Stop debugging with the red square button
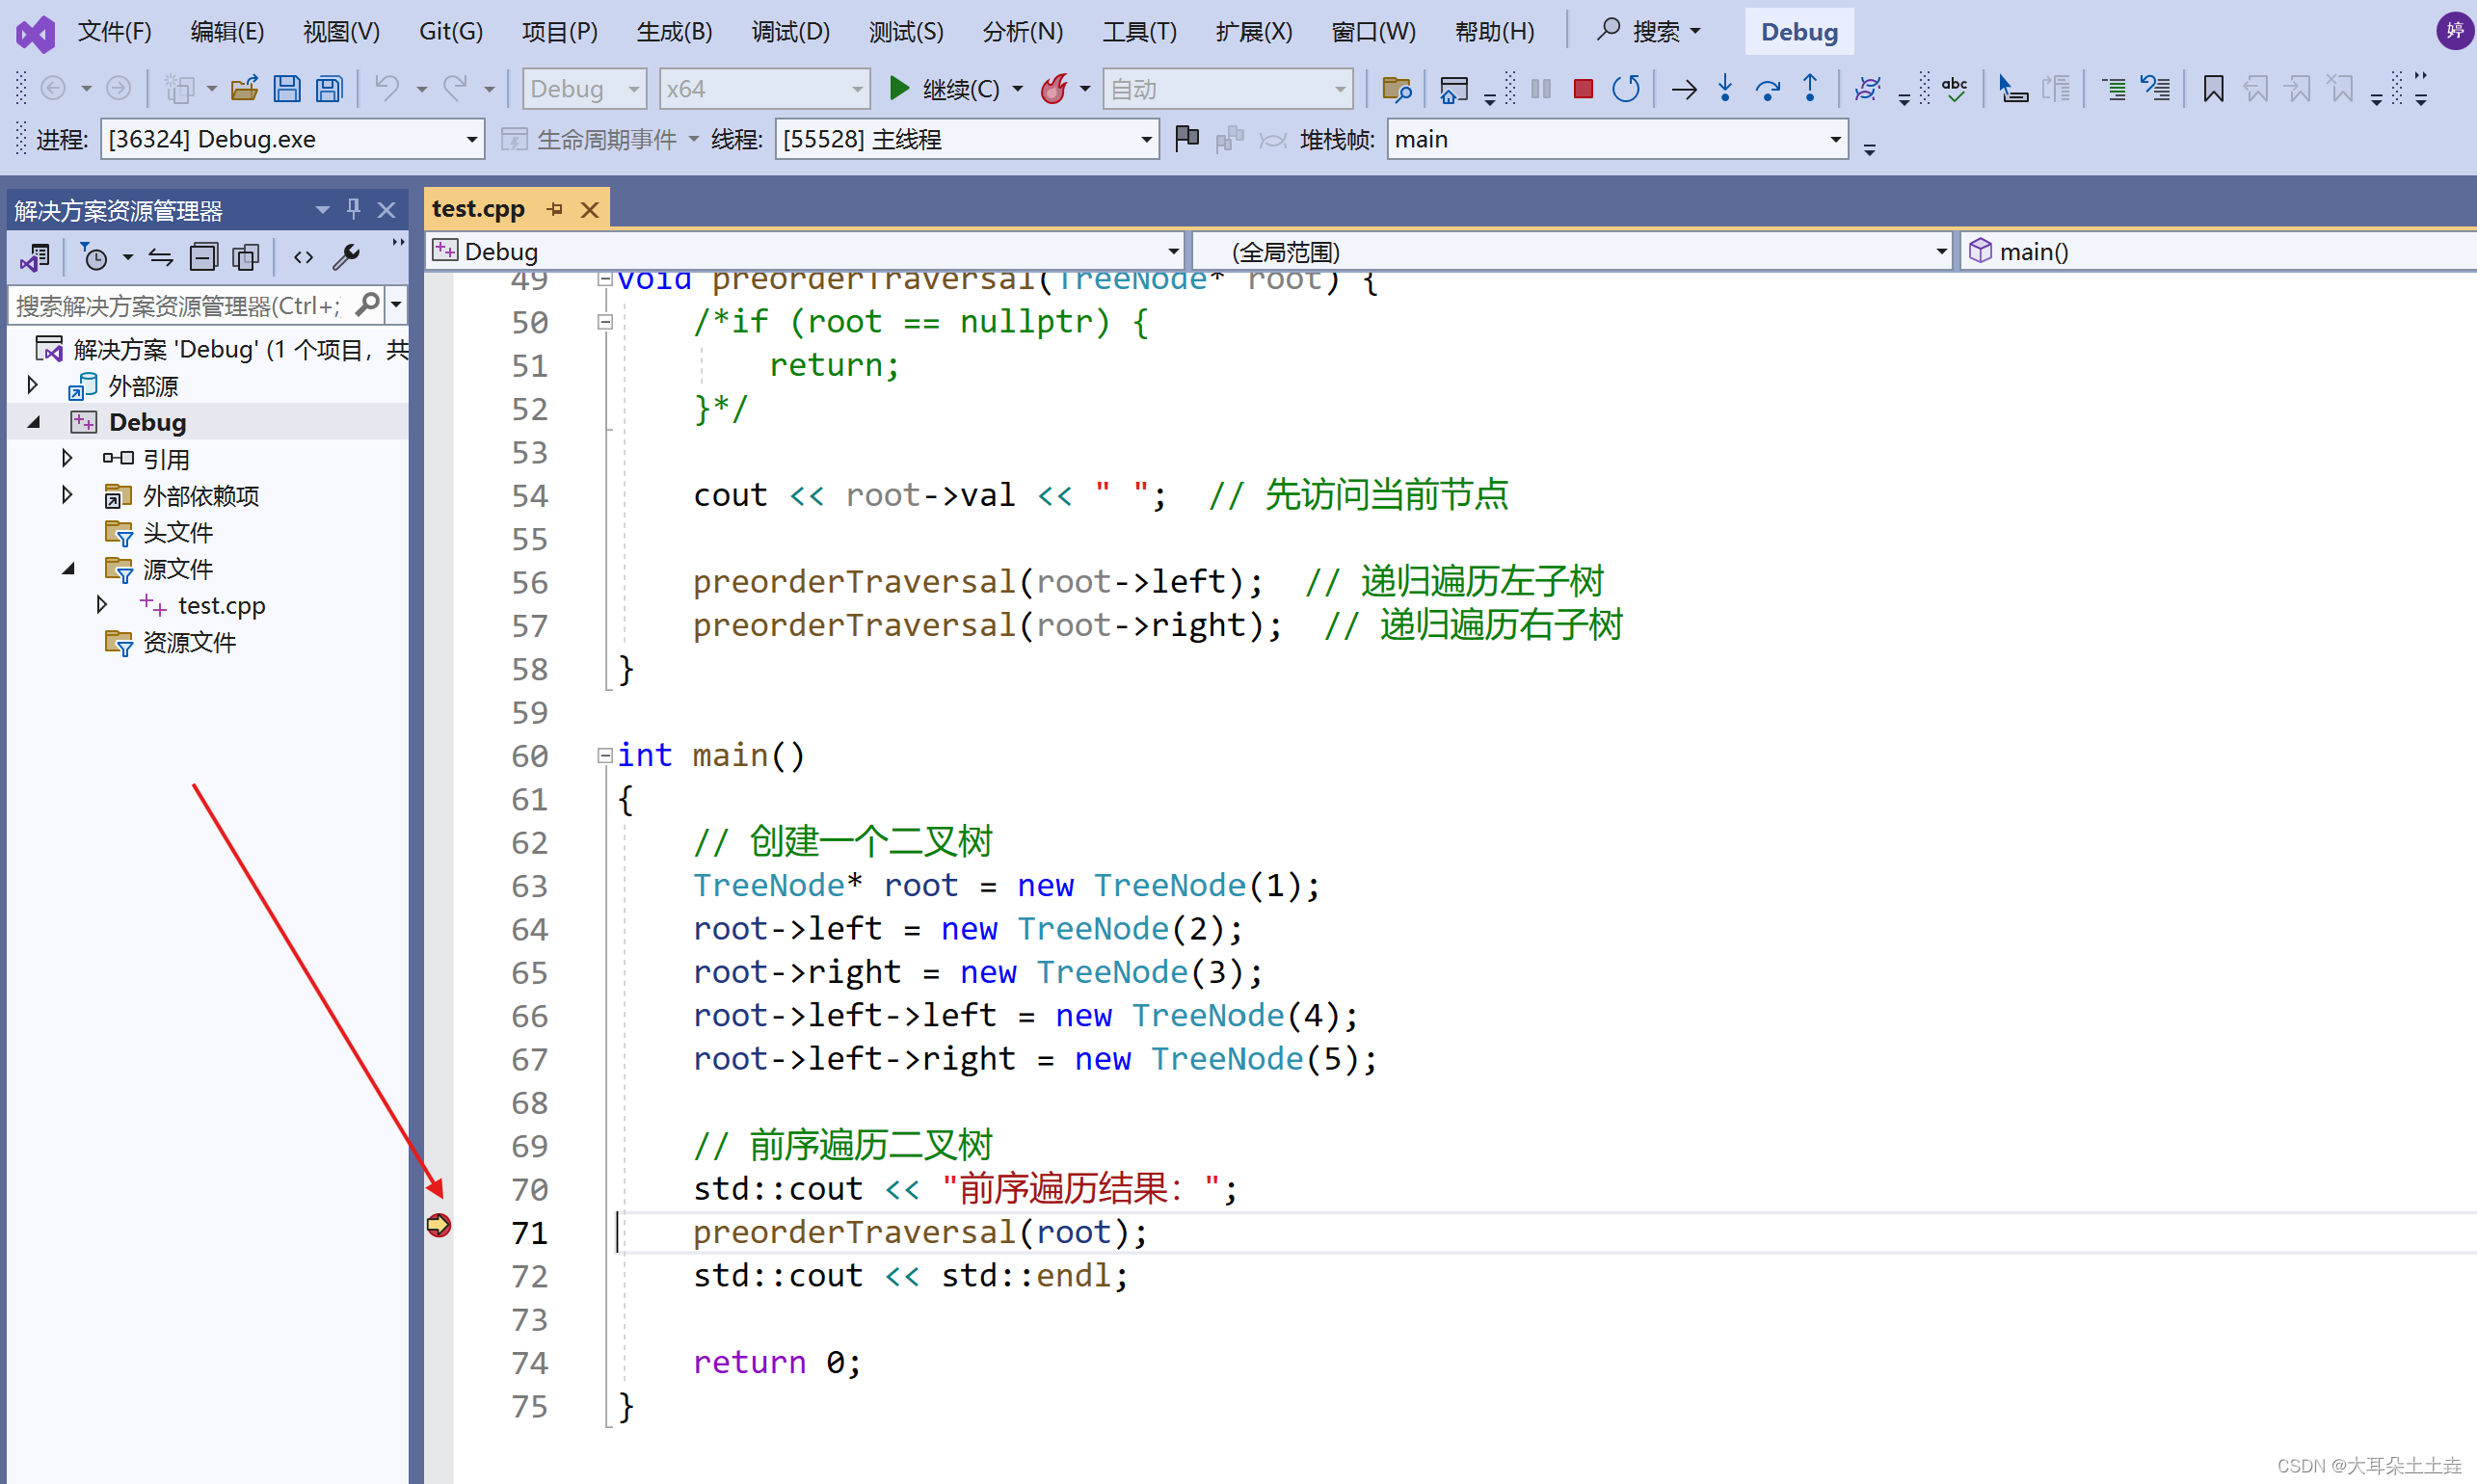This screenshot has width=2477, height=1484. (x=1583, y=89)
